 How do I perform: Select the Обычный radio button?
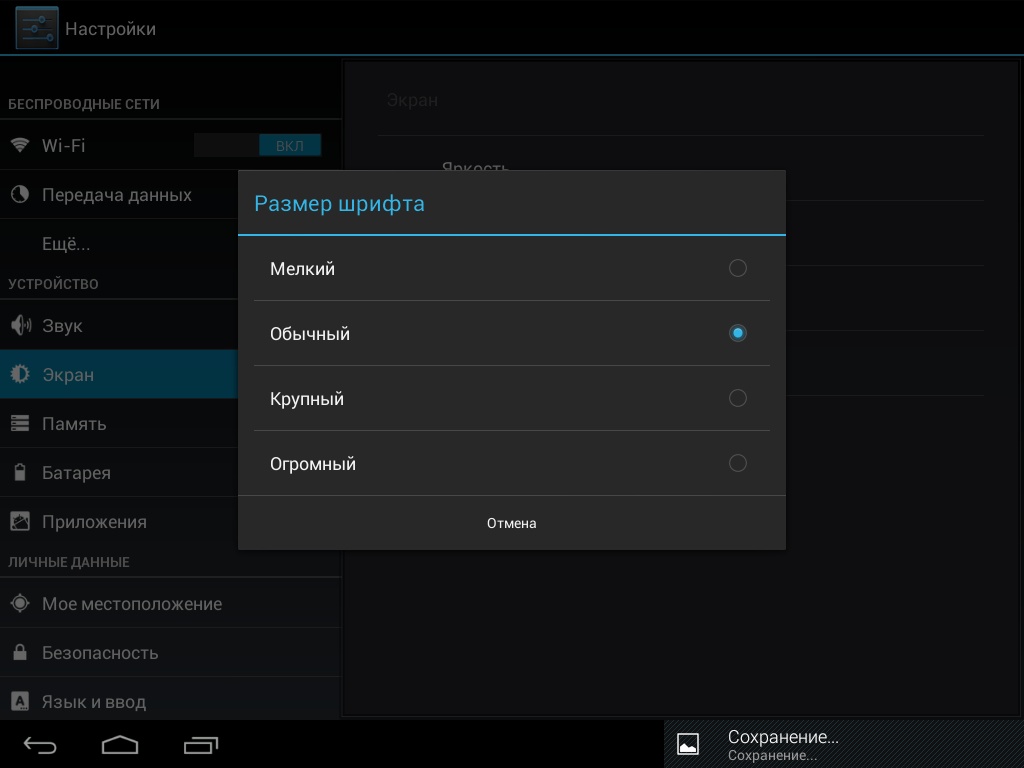(737, 333)
